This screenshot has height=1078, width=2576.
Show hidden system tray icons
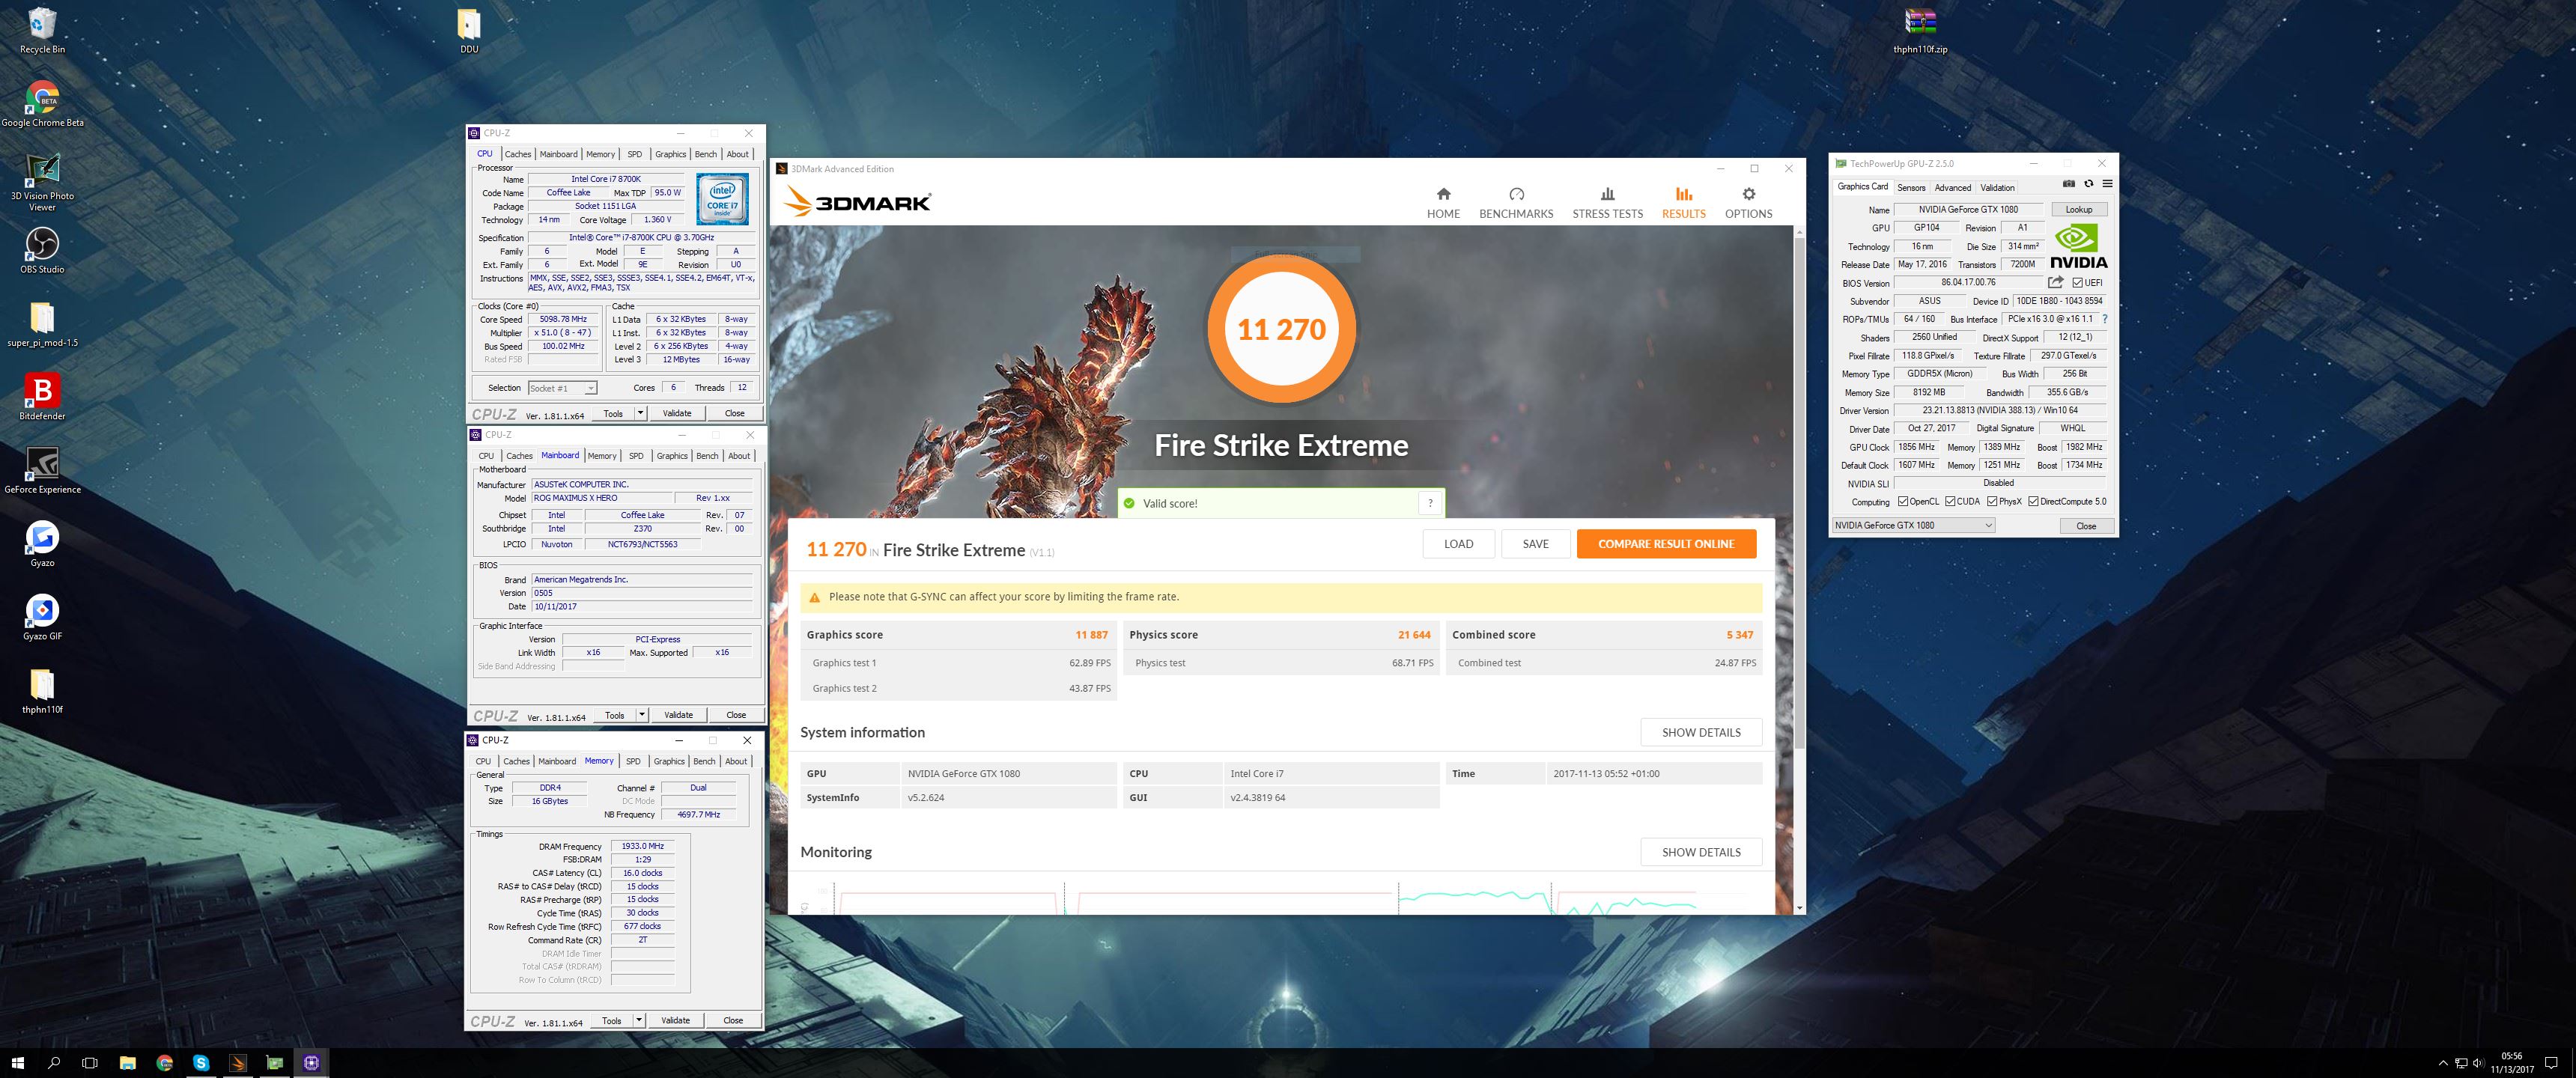(2443, 1063)
